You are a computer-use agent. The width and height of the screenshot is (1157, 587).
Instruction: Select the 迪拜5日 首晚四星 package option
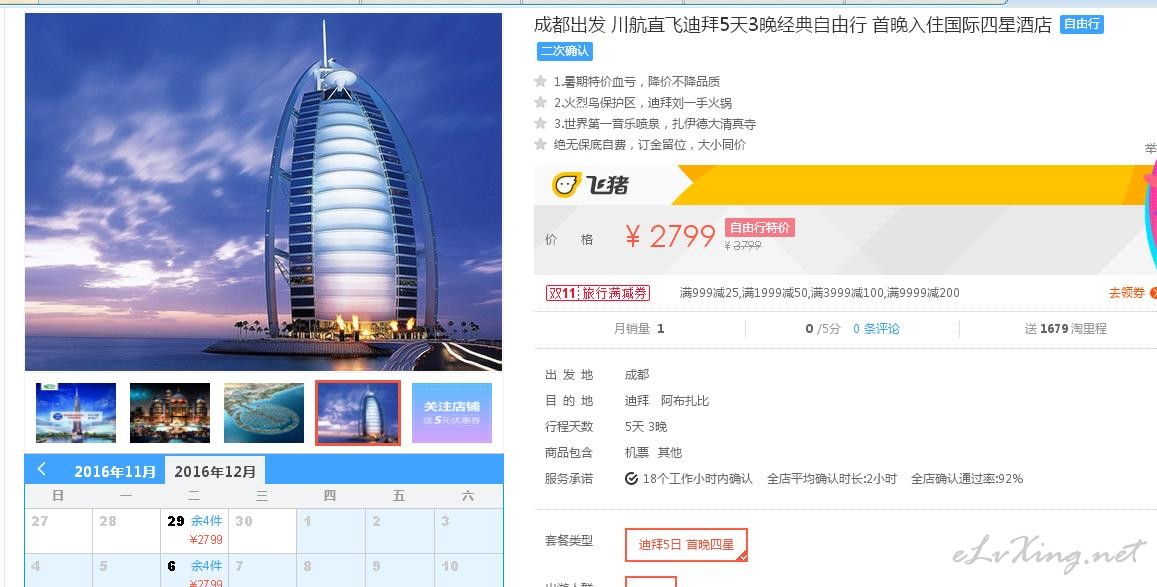pyautogui.click(x=686, y=545)
